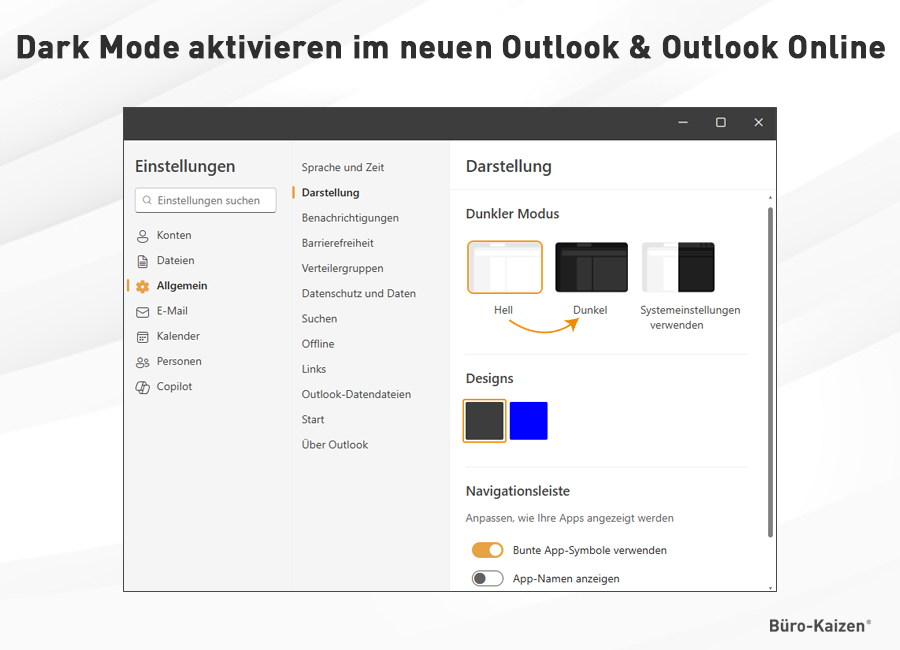The height and width of the screenshot is (650, 900).
Task: Click the Dateien document icon
Action: pos(142,261)
